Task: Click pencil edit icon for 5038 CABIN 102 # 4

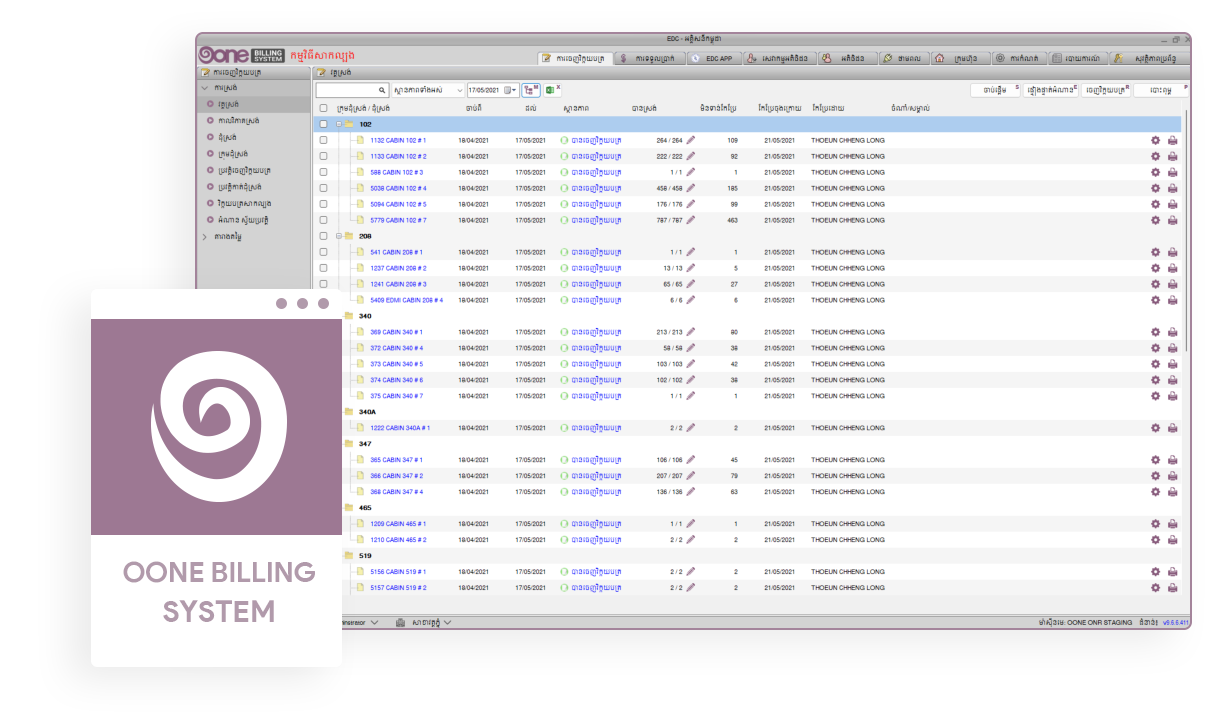Action: (x=690, y=188)
